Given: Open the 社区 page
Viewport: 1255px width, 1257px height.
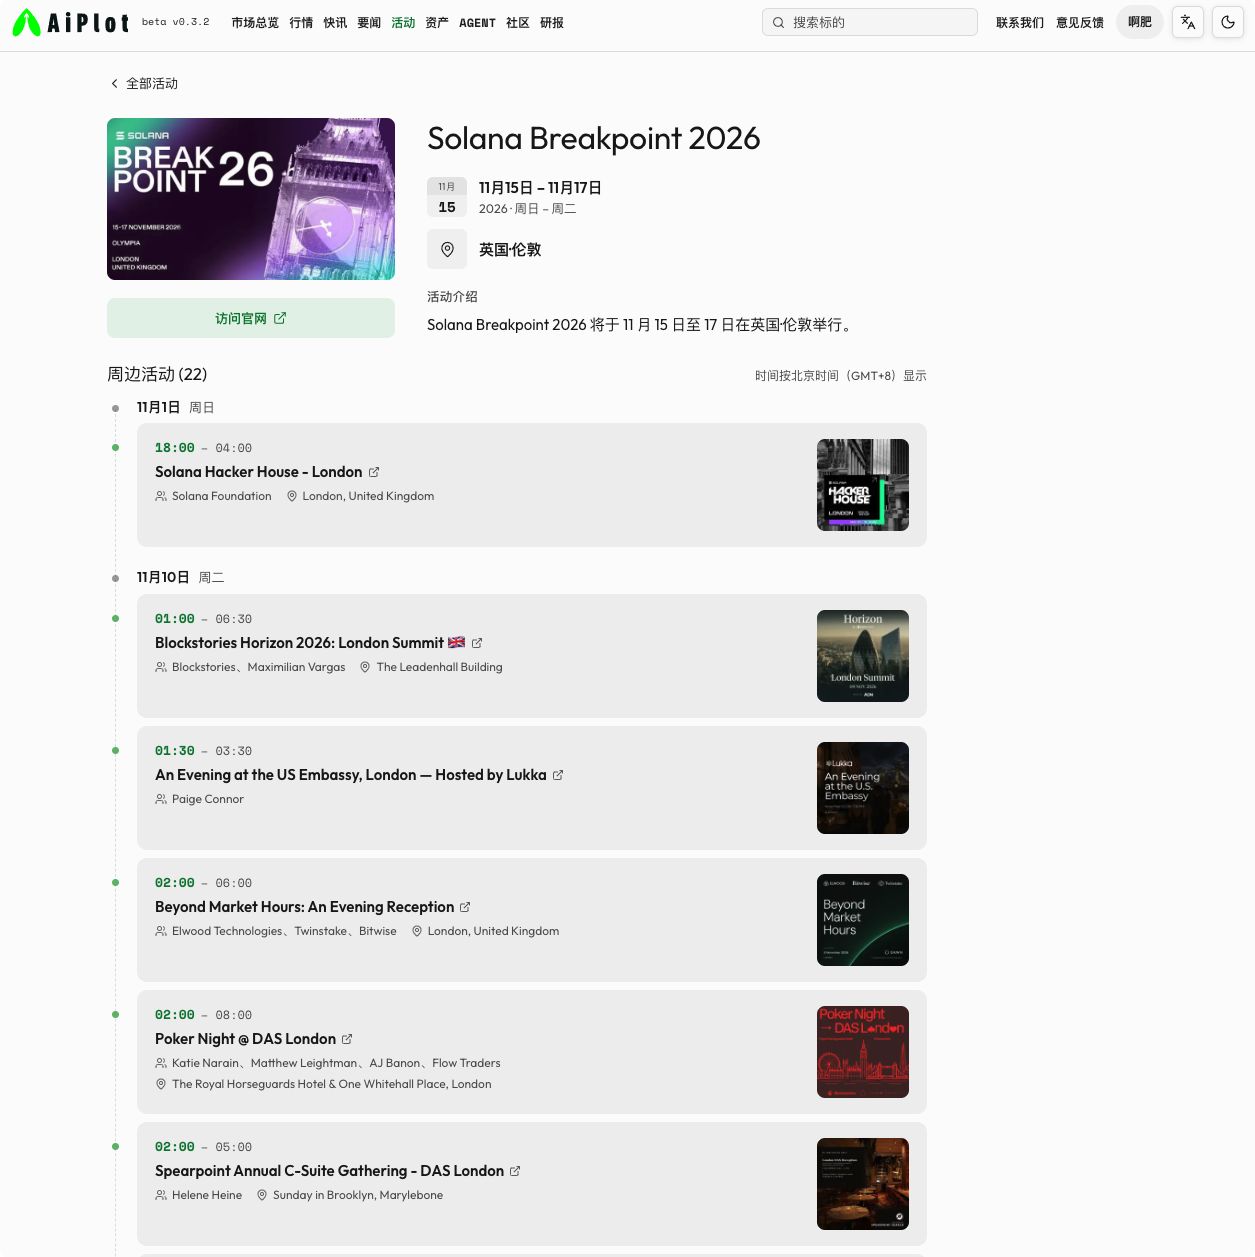Looking at the screenshot, I should [x=518, y=23].
